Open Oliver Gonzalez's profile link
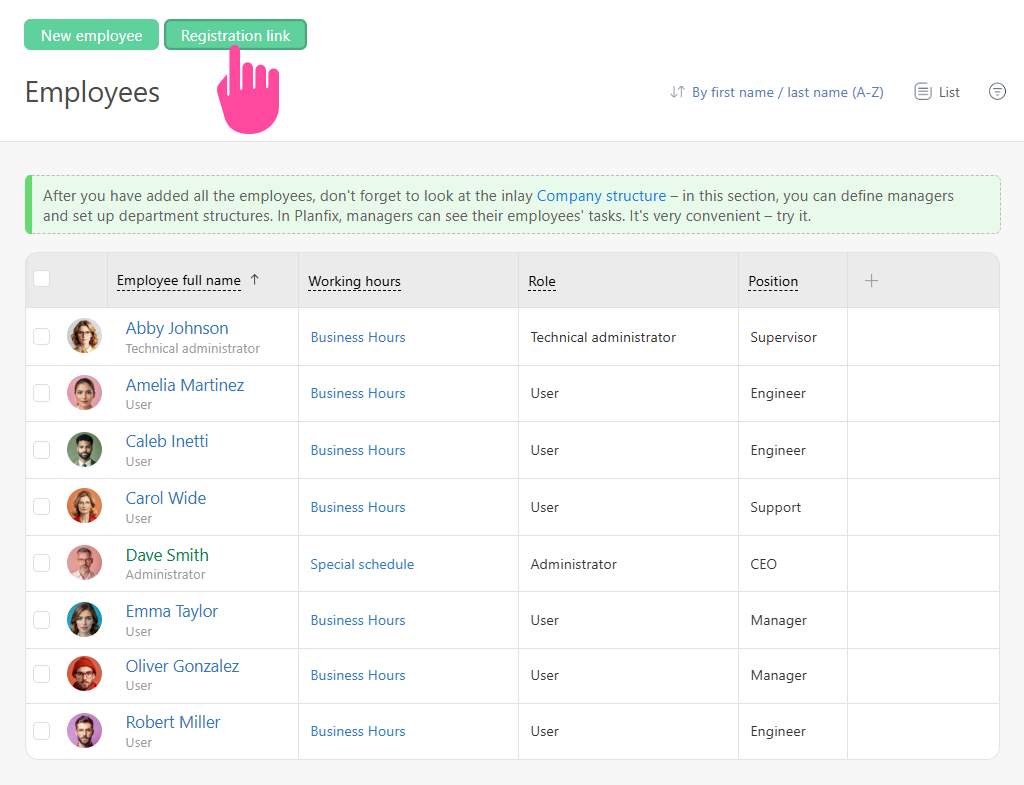Viewport: 1024px width, 785px height. point(182,666)
